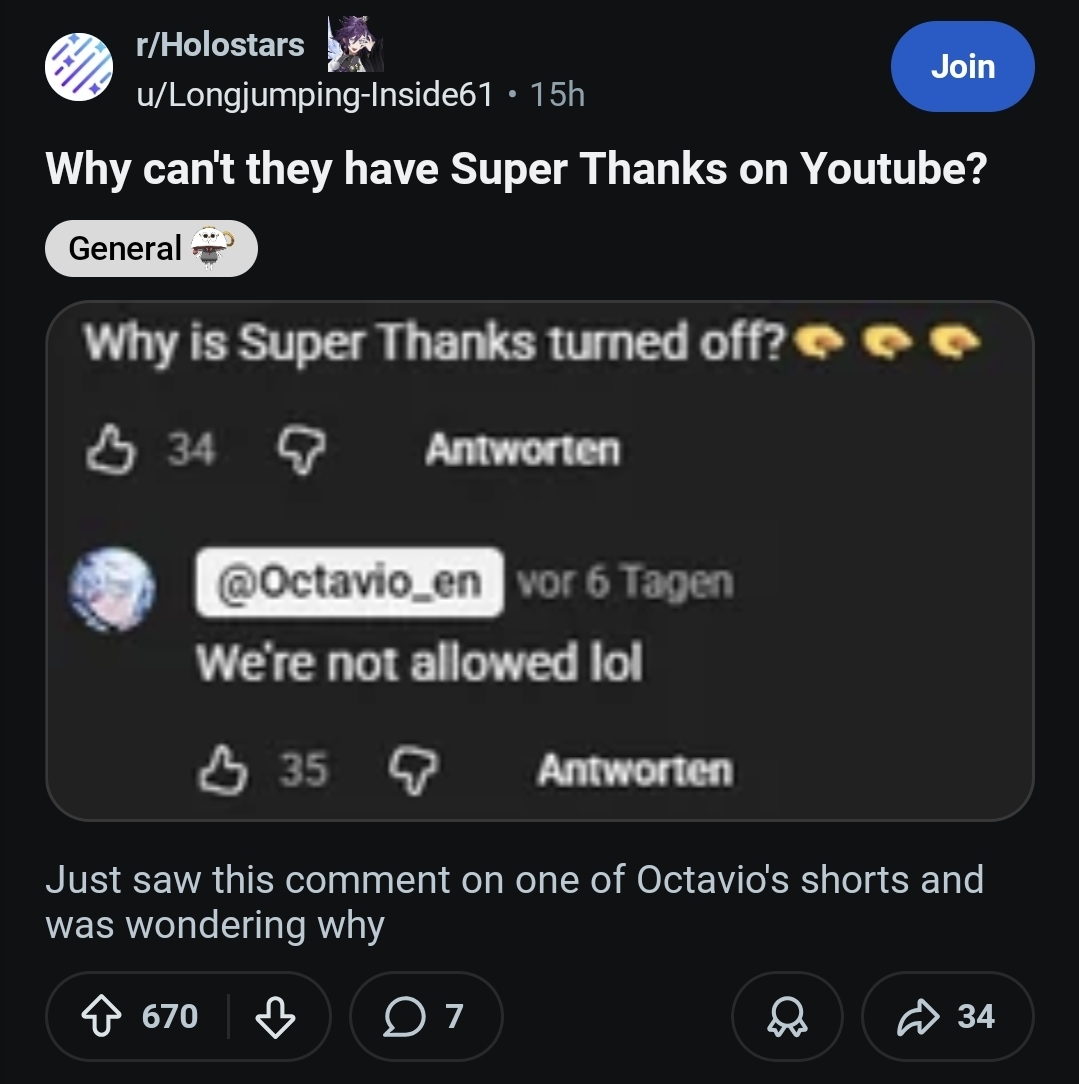Open the post title about Super Thanks
The width and height of the screenshot is (1079, 1084).
tap(516, 169)
